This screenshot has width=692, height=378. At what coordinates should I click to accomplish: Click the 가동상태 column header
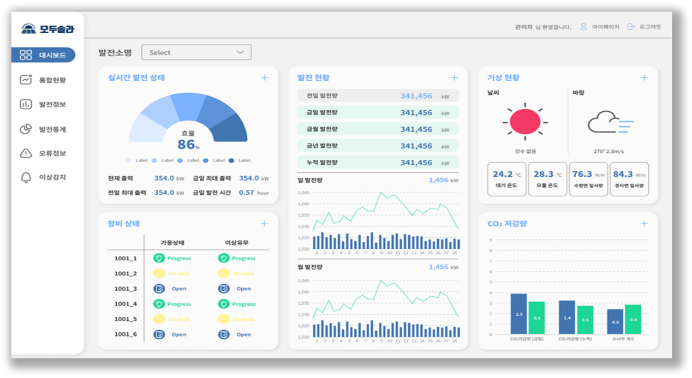[x=173, y=243]
